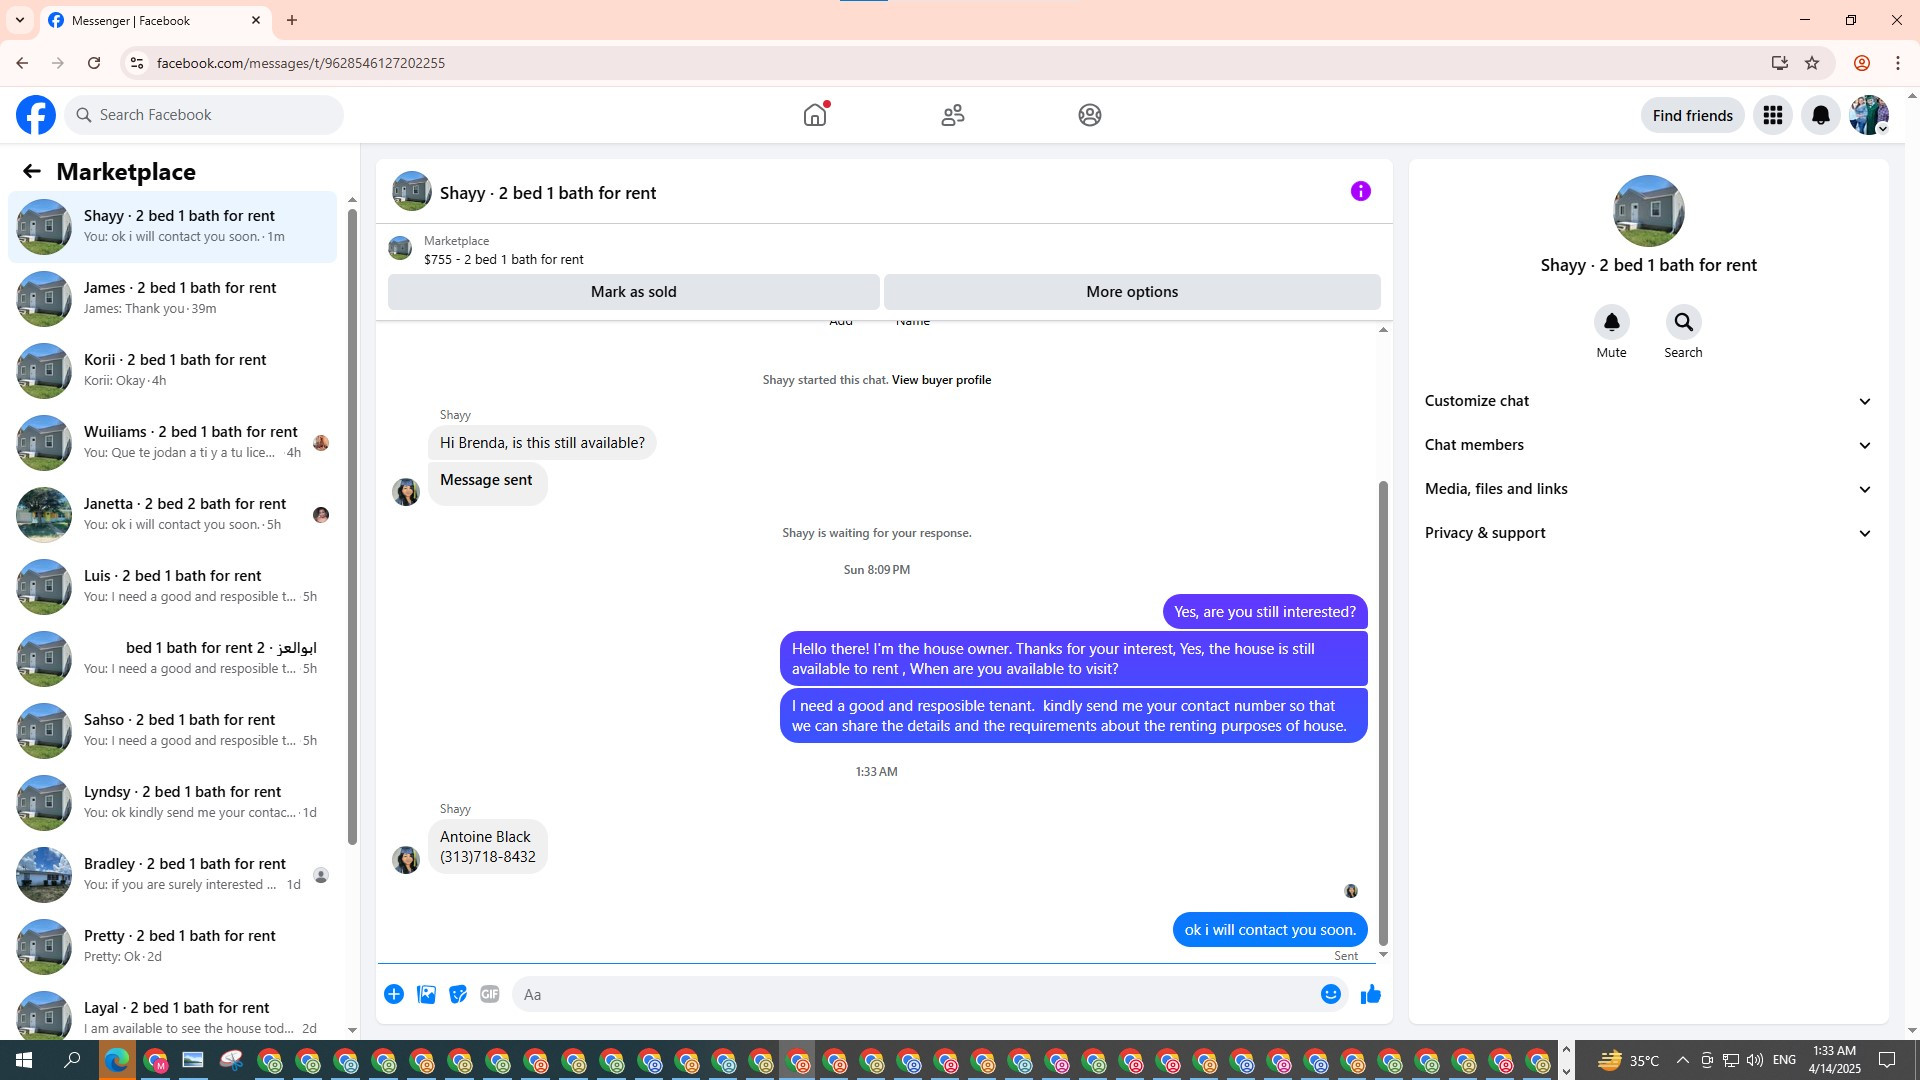Expand Customize chat section
This screenshot has height=1080, width=1920.
point(1647,401)
